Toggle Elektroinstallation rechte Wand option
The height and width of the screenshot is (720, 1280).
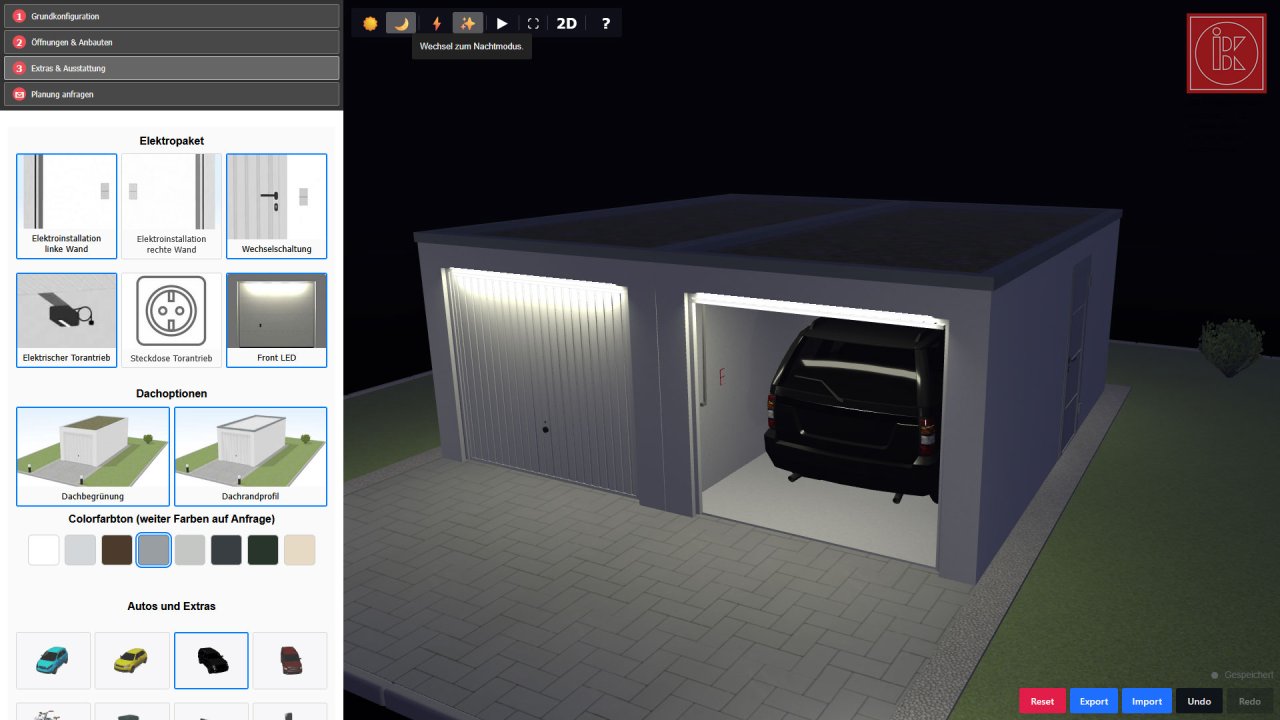point(172,206)
